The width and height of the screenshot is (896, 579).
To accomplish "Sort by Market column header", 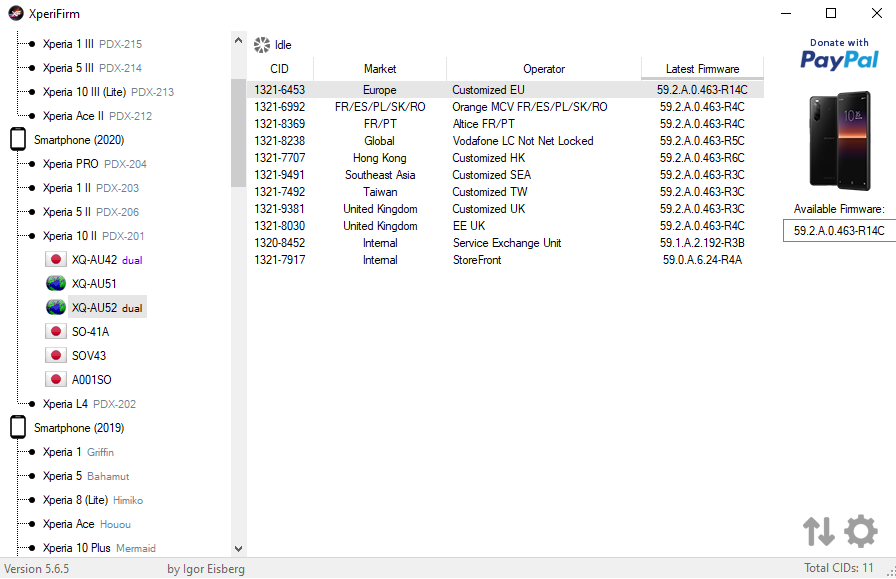I will (380, 69).
